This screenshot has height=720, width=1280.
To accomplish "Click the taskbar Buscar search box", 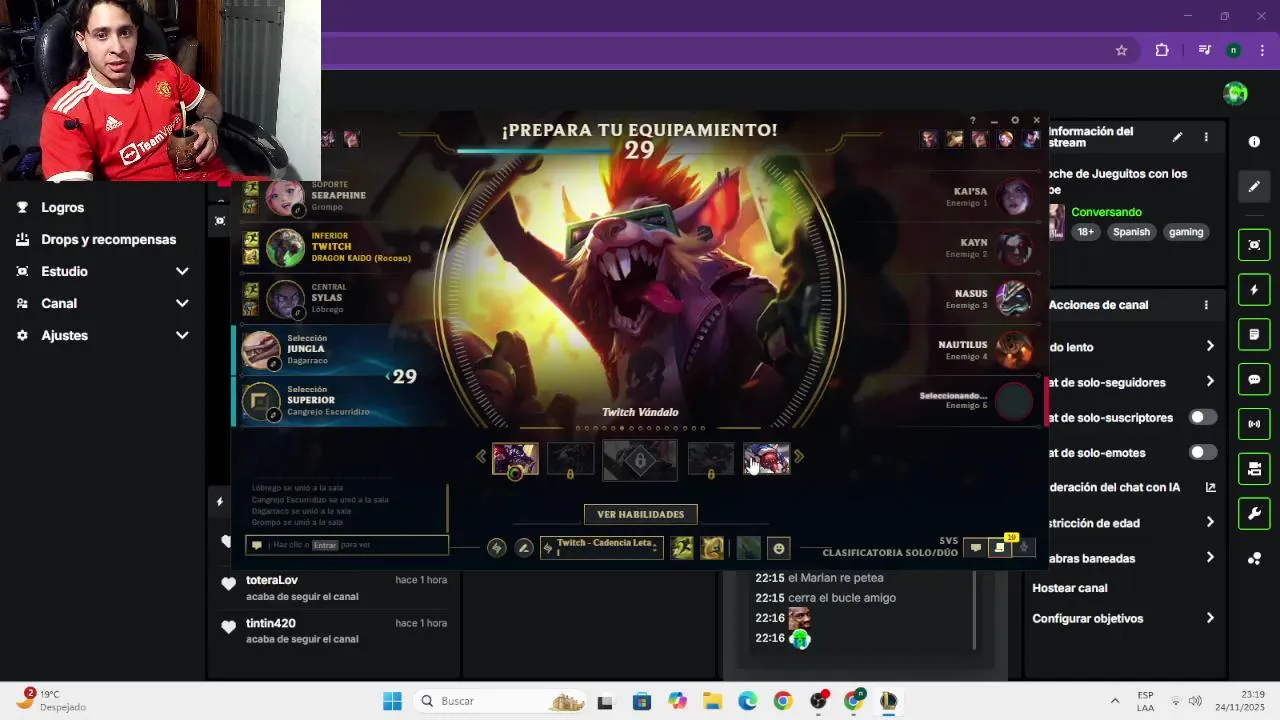I will tap(500, 701).
